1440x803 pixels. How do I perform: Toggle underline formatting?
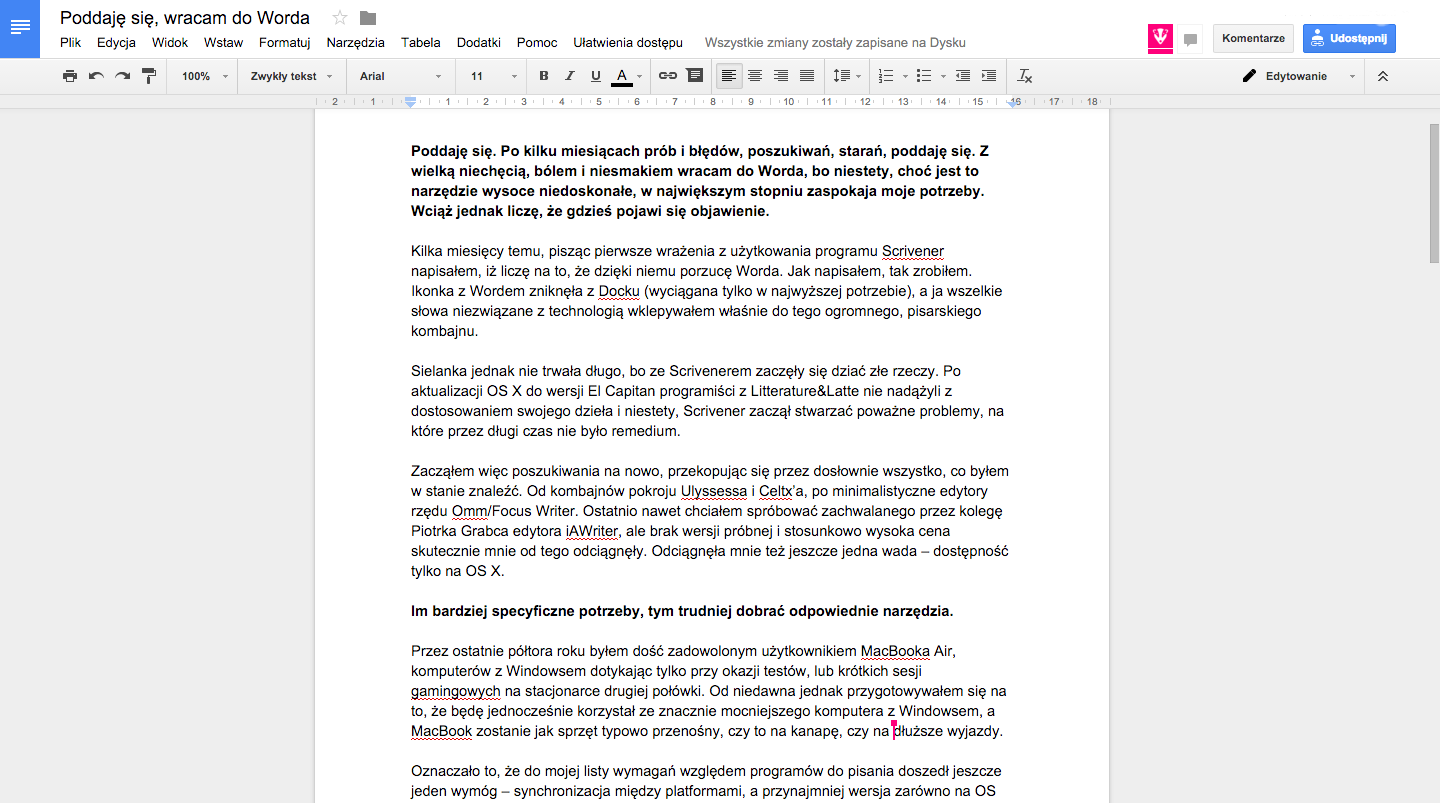pos(596,76)
